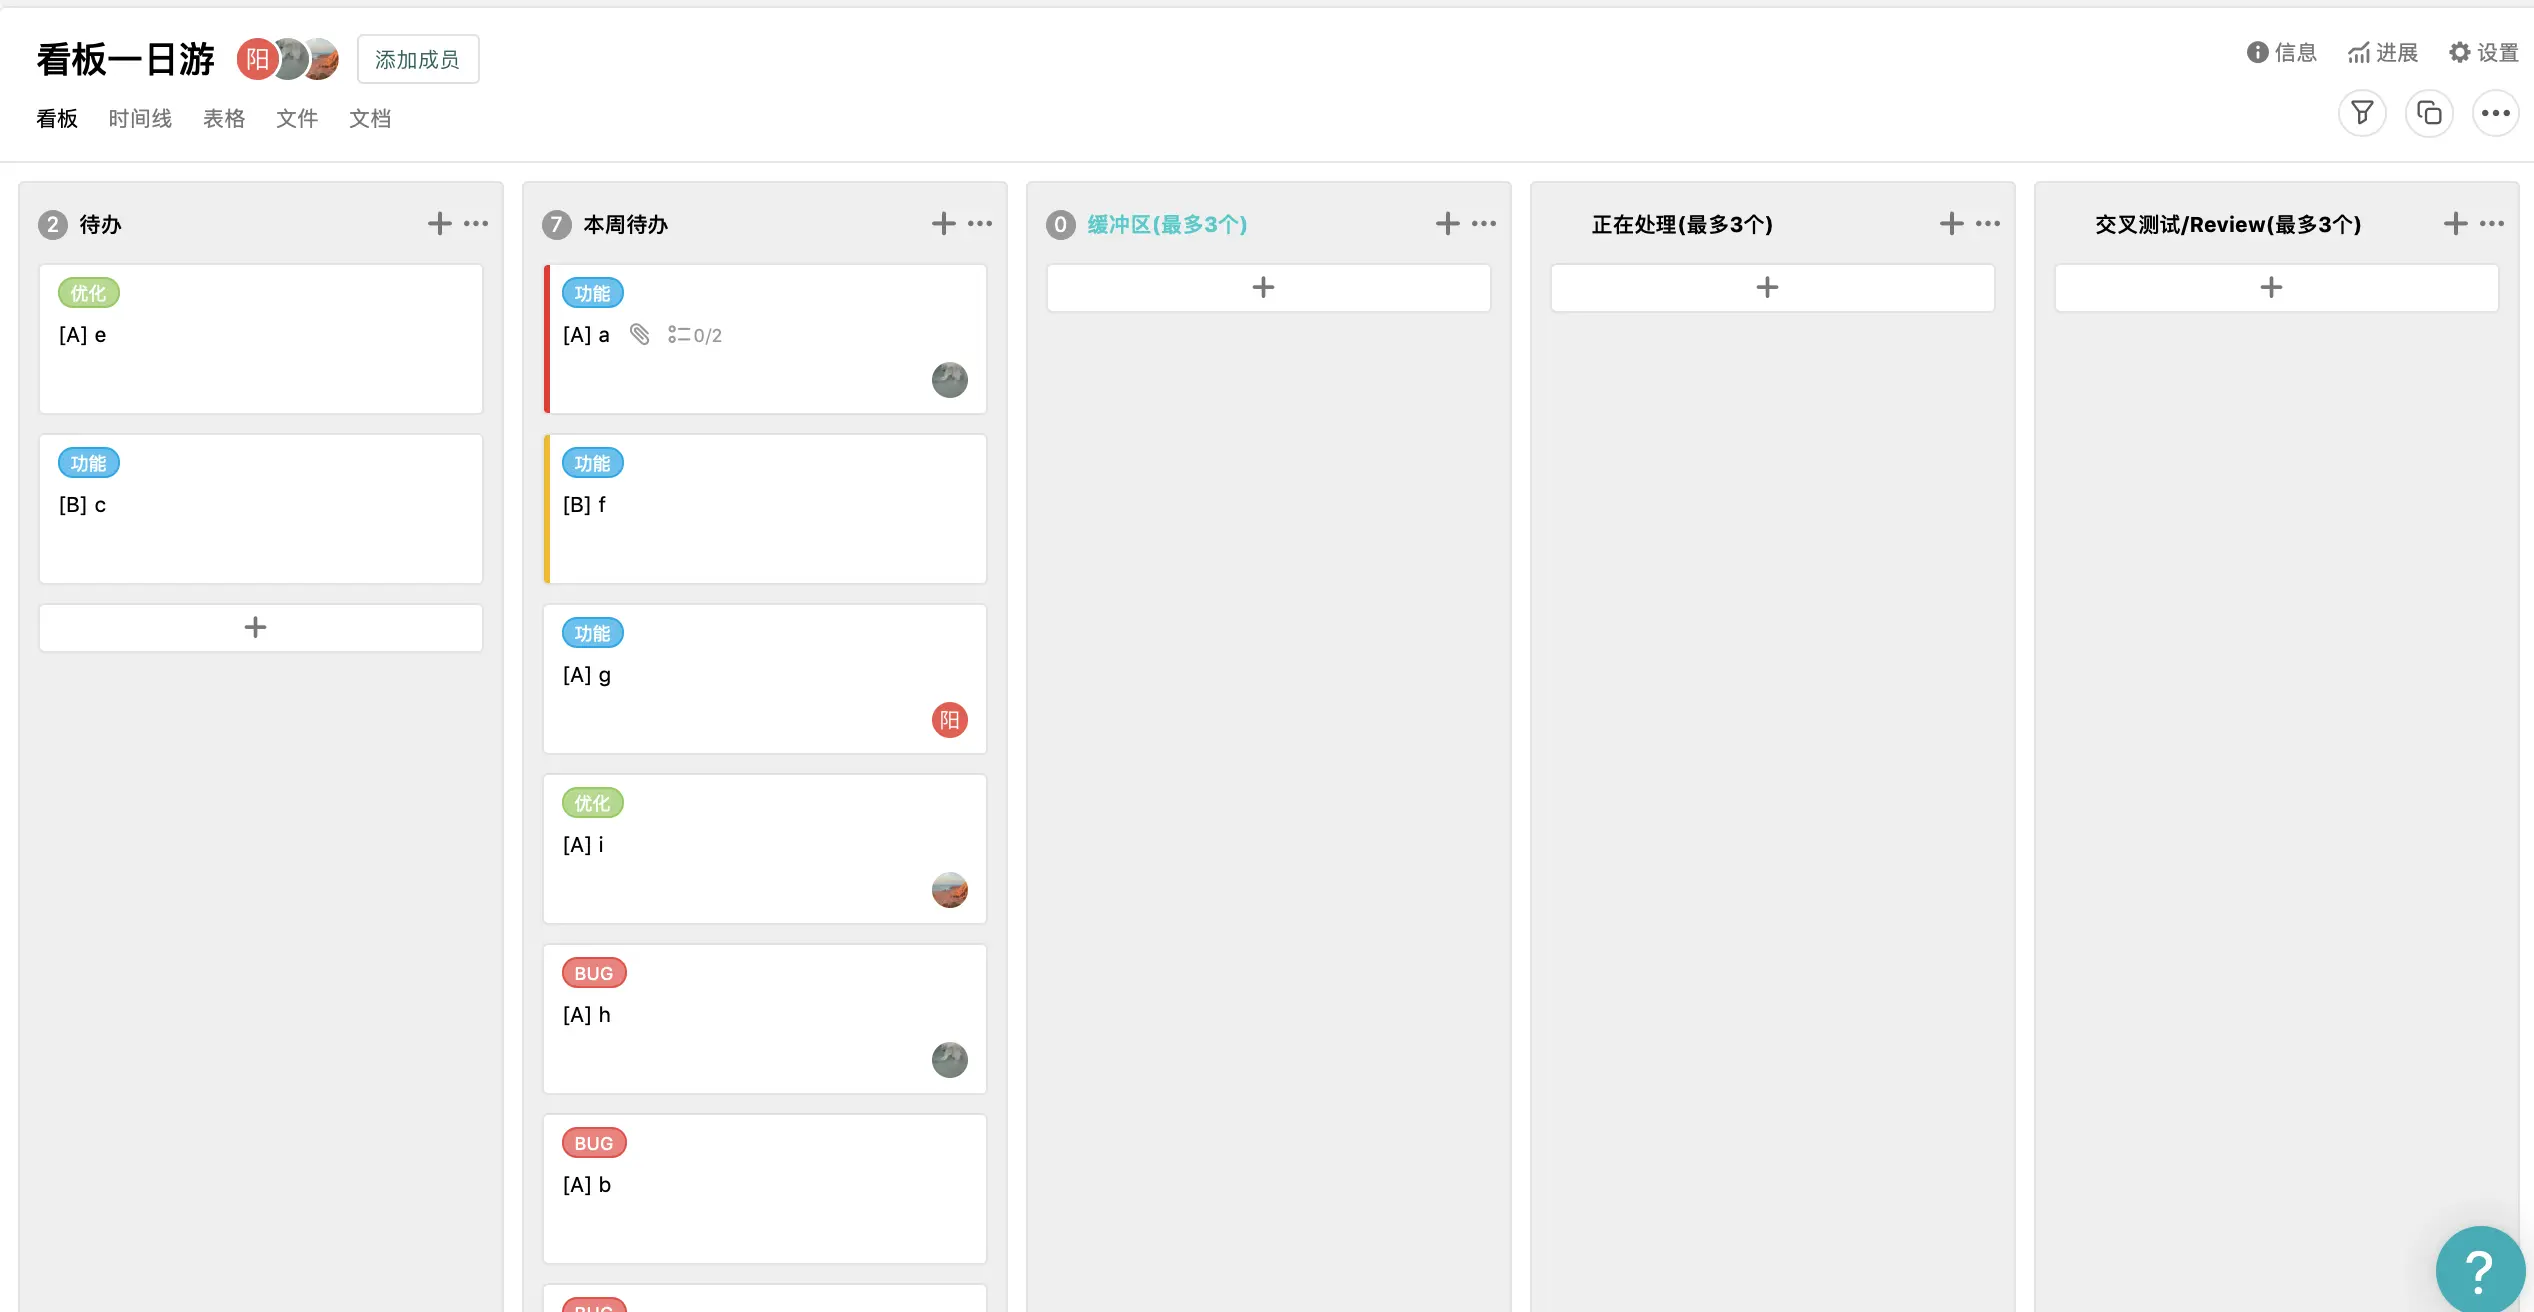This screenshot has height=1312, width=2534.
Task: Add card via plus in 待办 header
Action: coord(439,224)
